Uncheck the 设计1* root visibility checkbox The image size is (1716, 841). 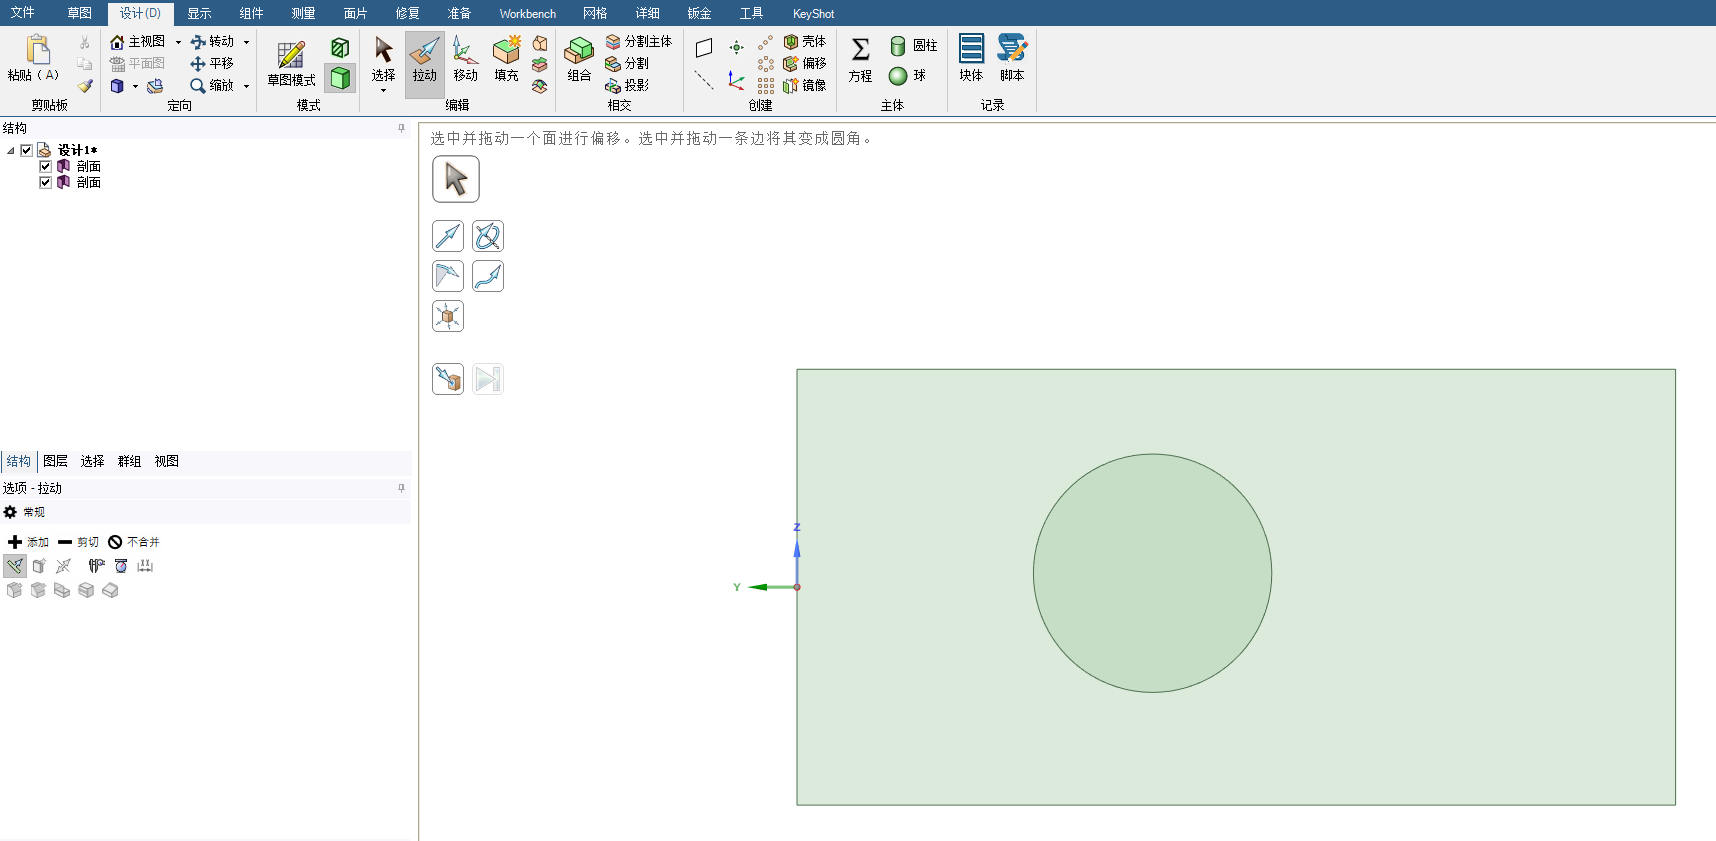tap(27, 150)
